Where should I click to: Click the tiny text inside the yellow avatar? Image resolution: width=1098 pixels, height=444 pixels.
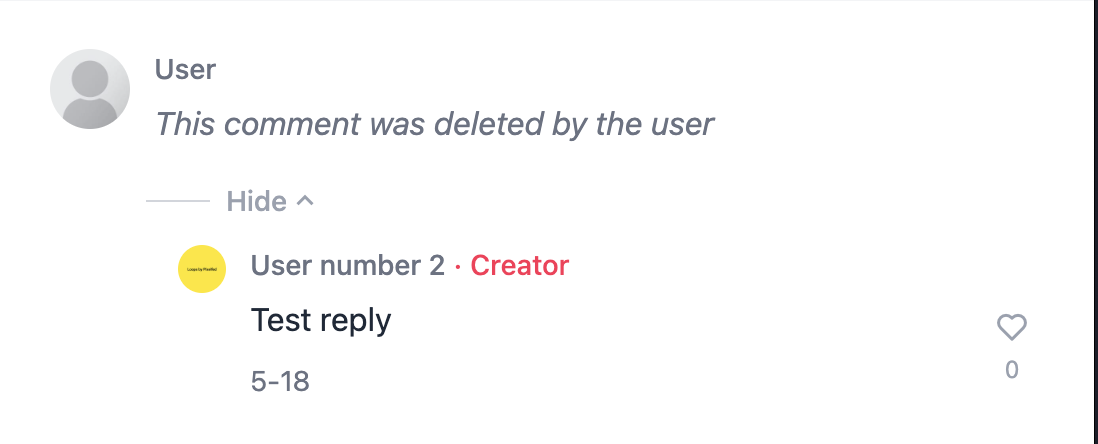click(202, 270)
